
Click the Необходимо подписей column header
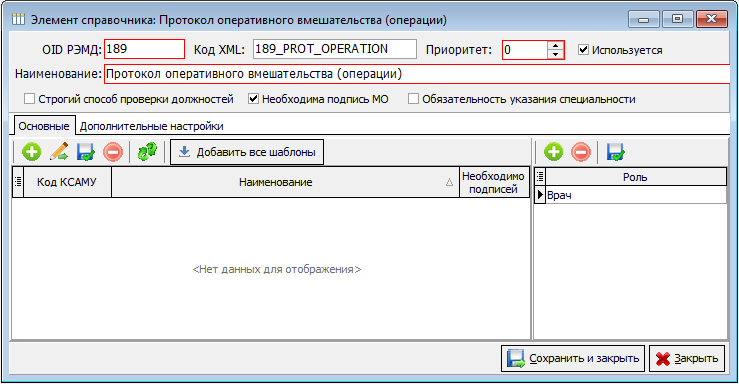click(x=494, y=182)
